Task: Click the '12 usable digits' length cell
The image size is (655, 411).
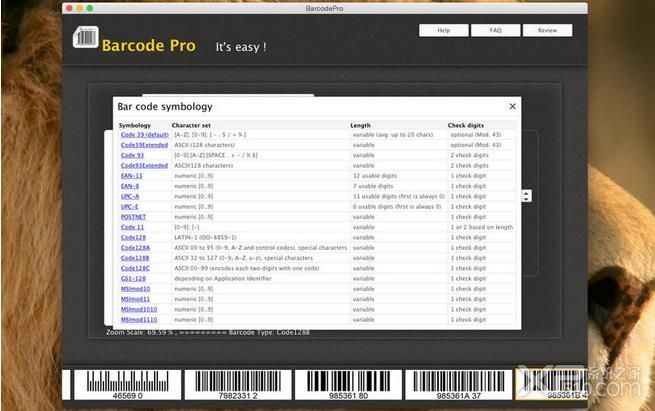Action: pyautogui.click(x=375, y=176)
